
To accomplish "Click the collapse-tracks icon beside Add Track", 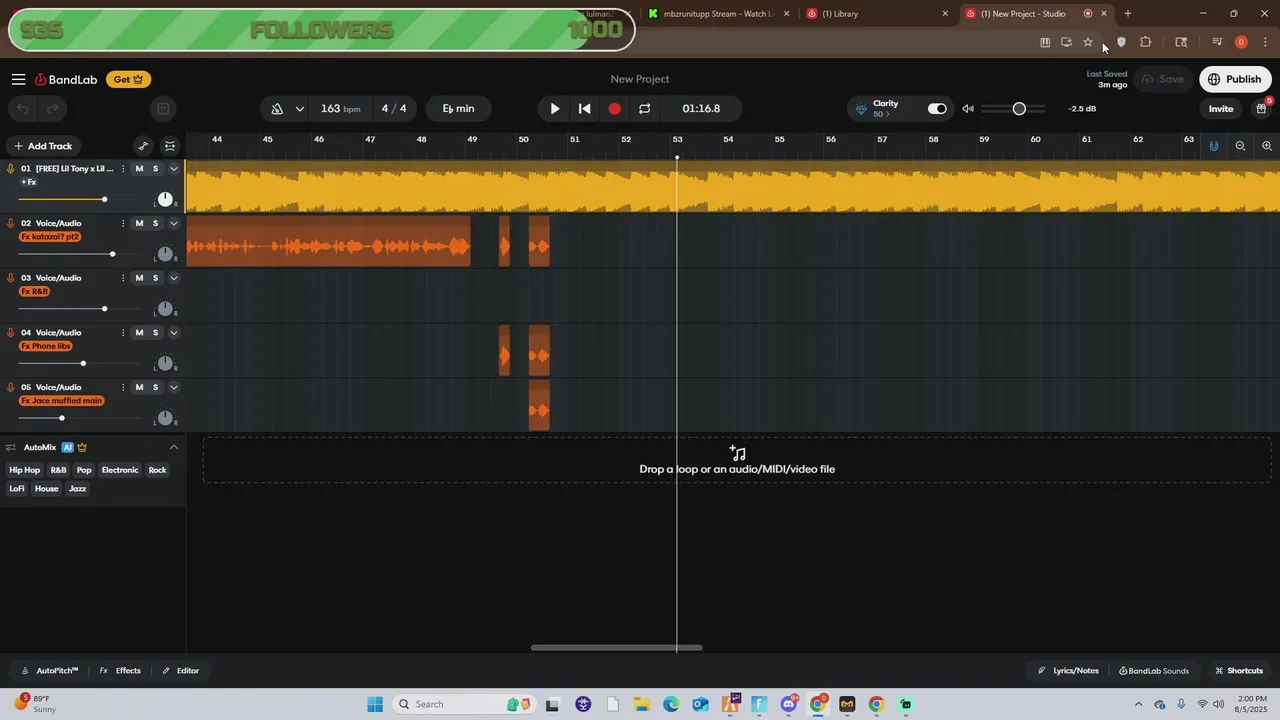I will coord(170,146).
